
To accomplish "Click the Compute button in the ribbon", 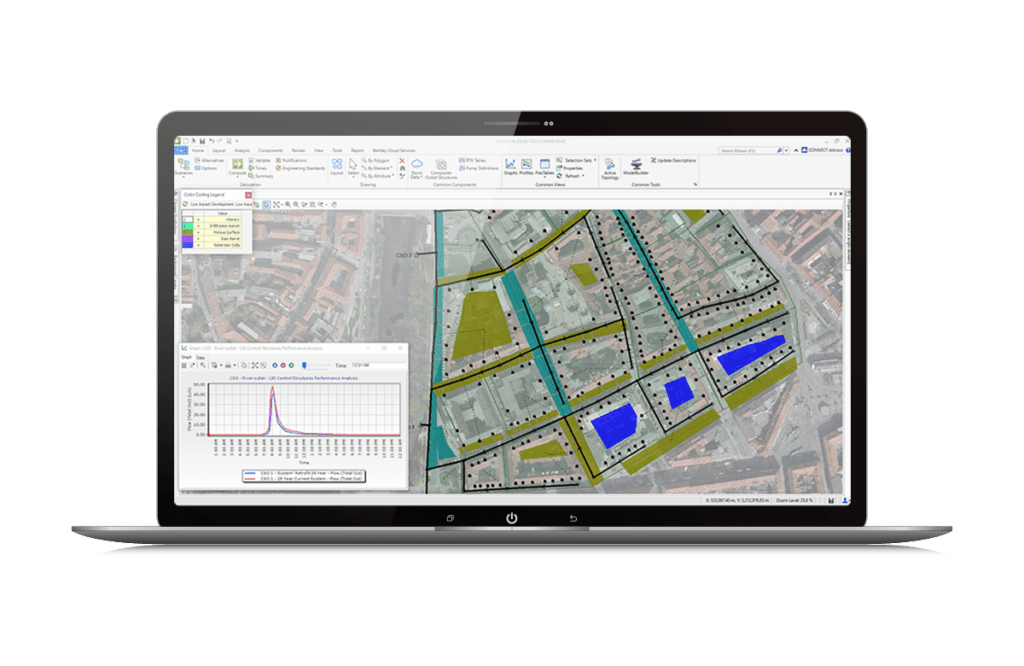I will (x=237, y=166).
